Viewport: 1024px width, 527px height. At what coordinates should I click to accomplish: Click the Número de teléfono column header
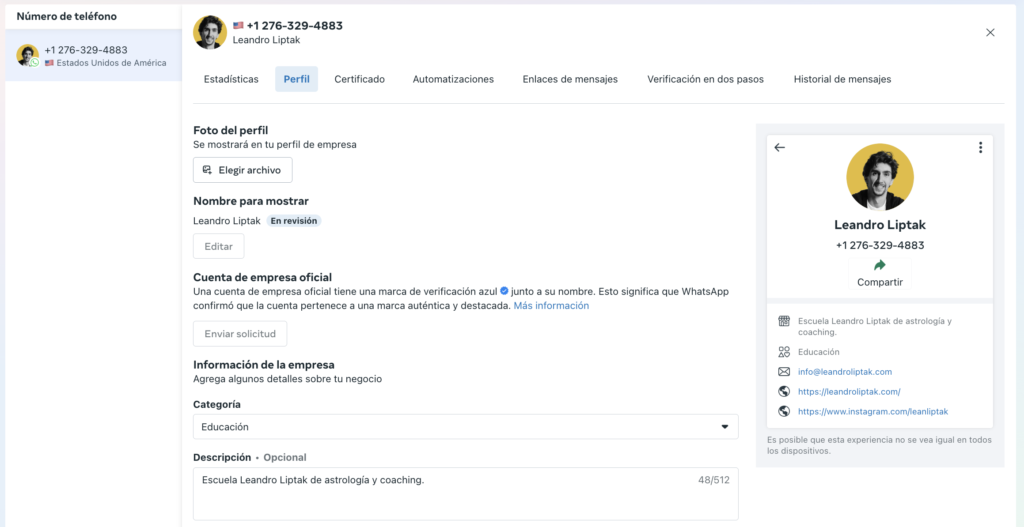click(67, 16)
